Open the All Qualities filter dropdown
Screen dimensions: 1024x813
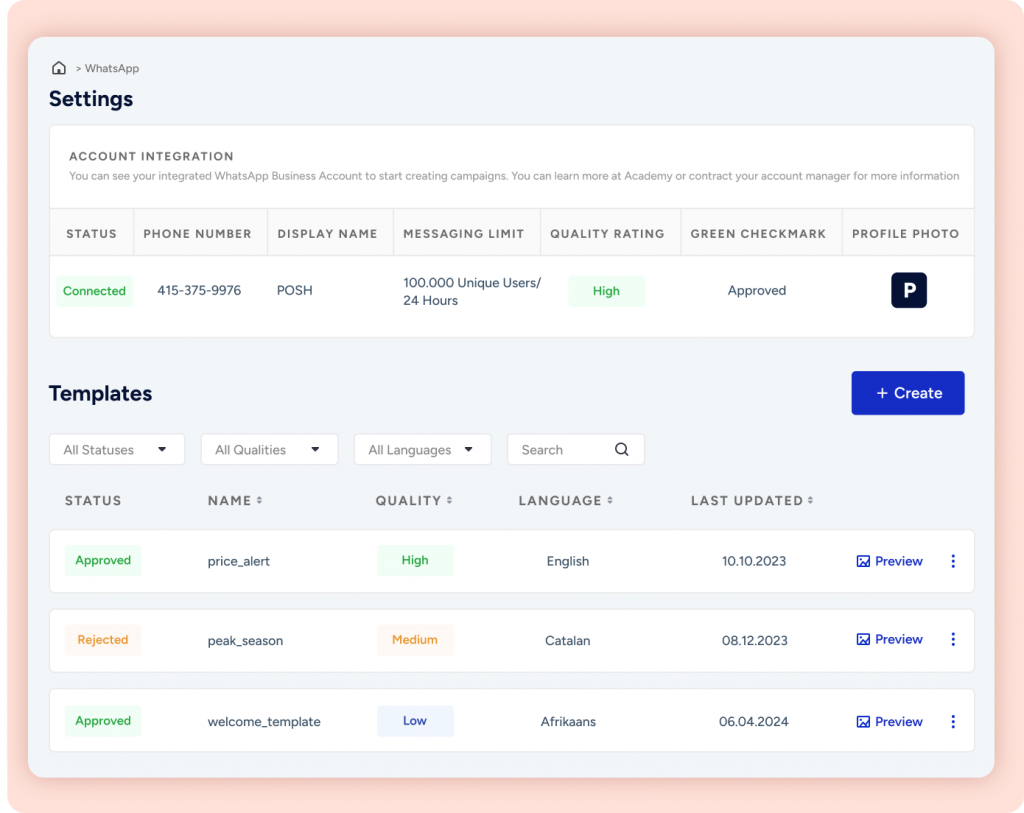coord(269,450)
